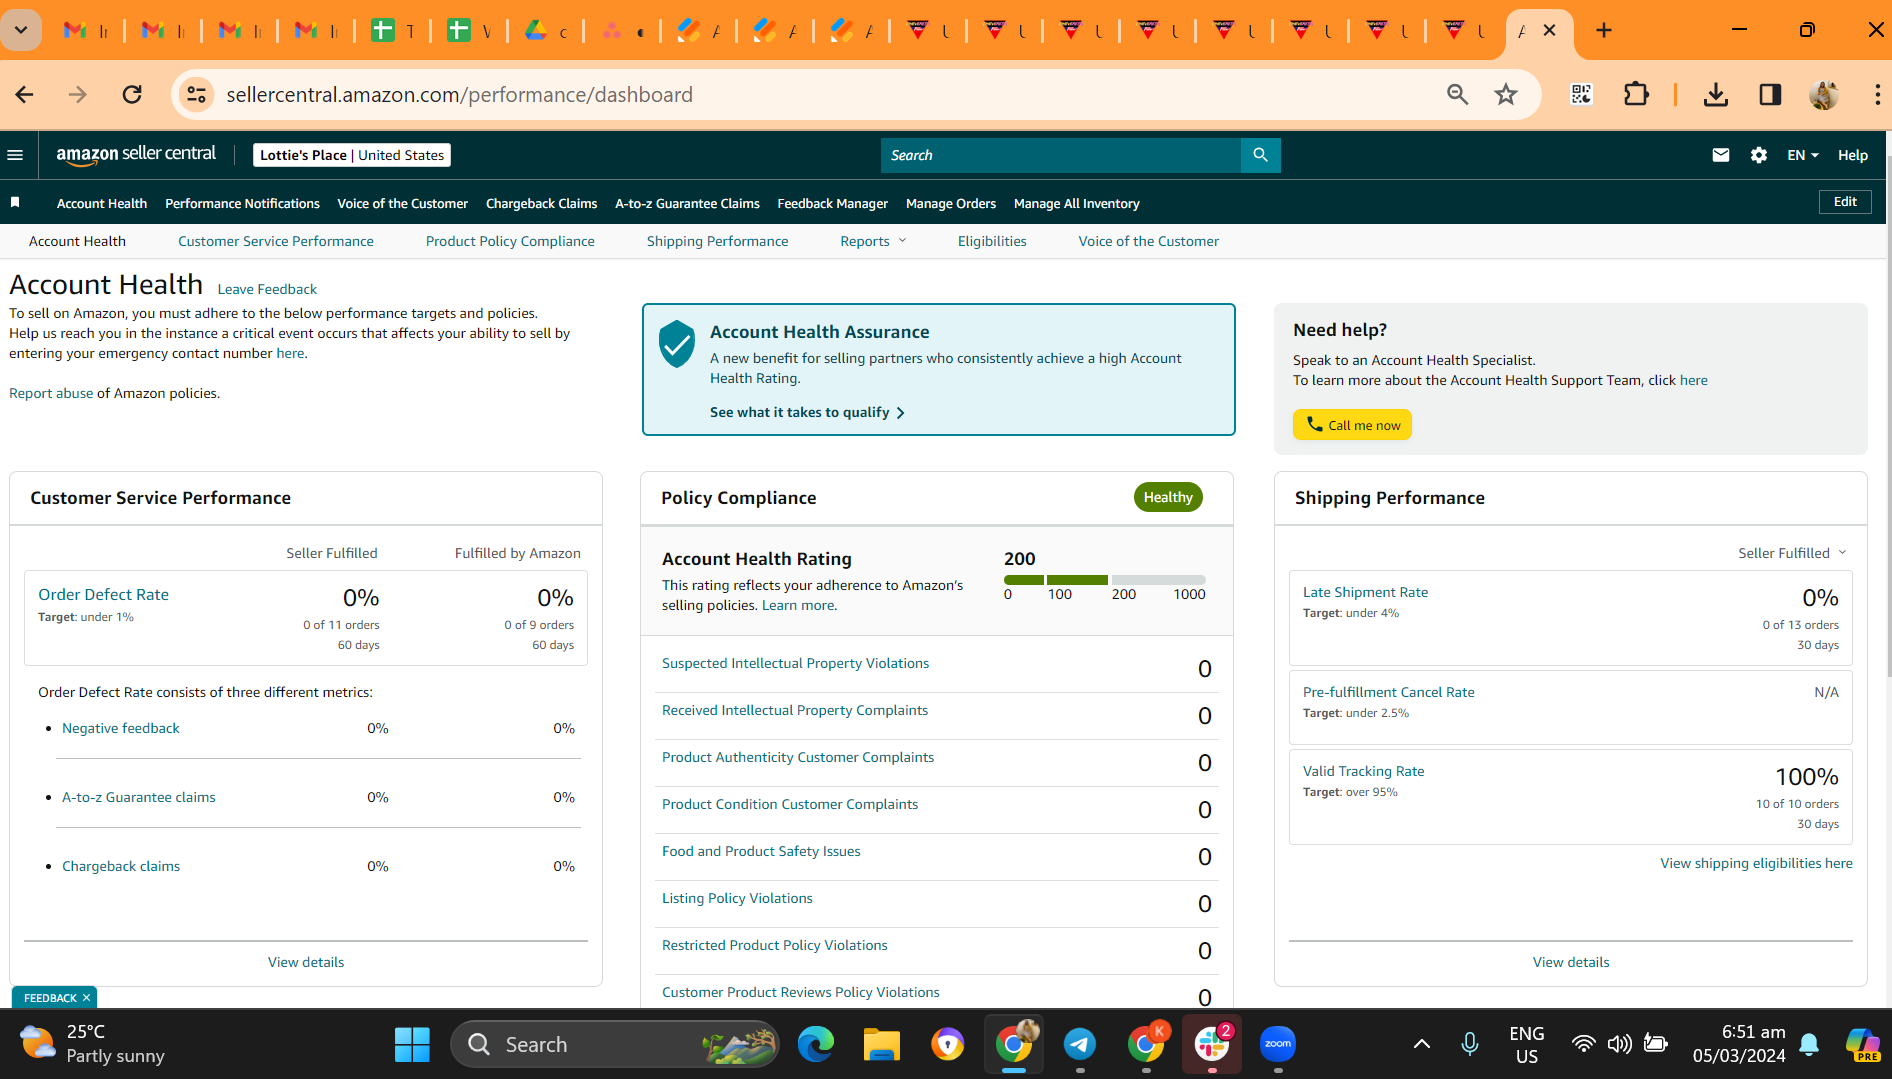
Task: Open Microsoft Edge from the taskbar
Action: pos(816,1044)
